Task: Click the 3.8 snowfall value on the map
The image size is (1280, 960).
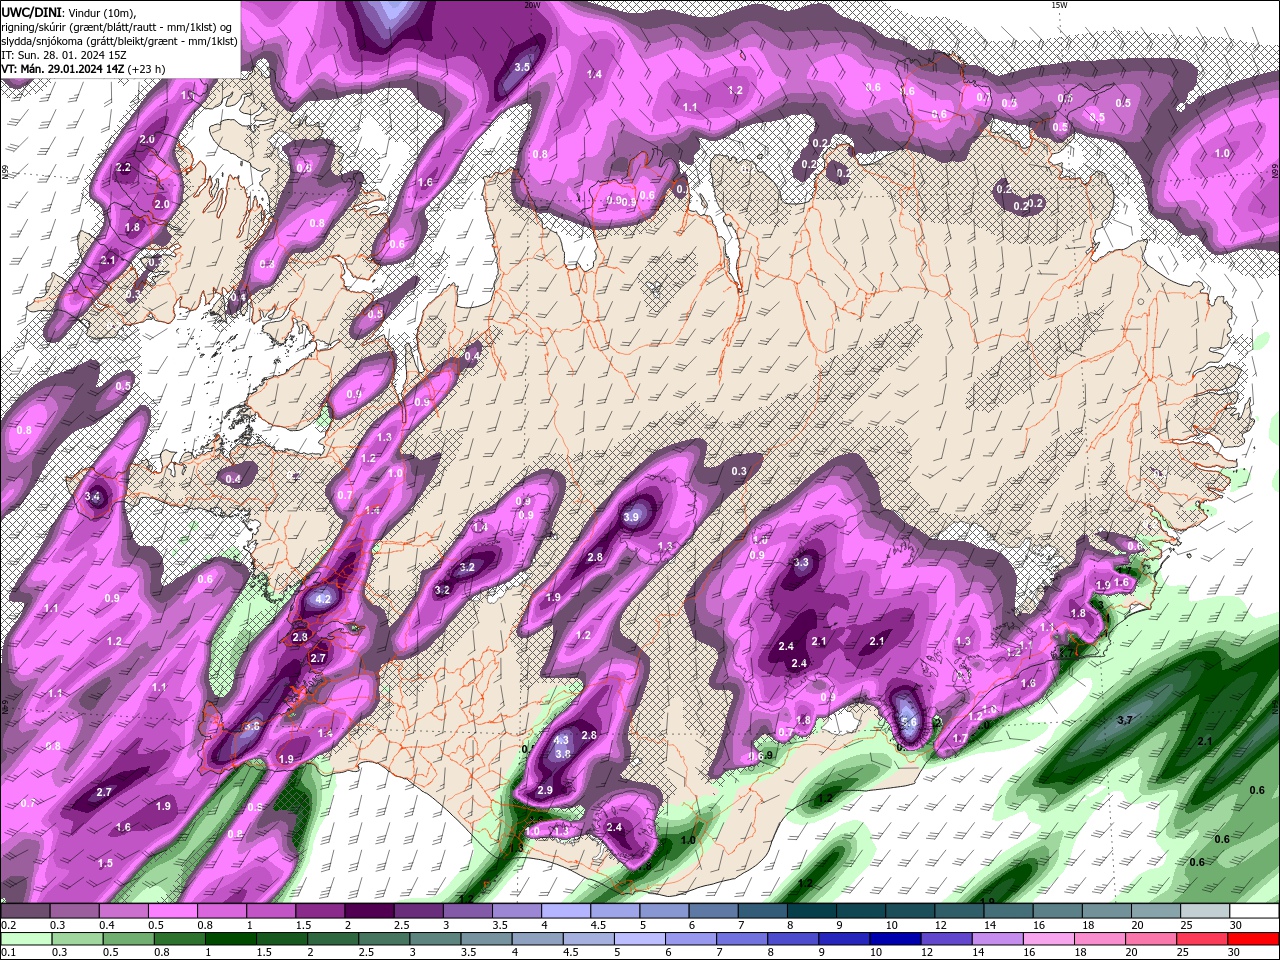Action: click(x=563, y=754)
